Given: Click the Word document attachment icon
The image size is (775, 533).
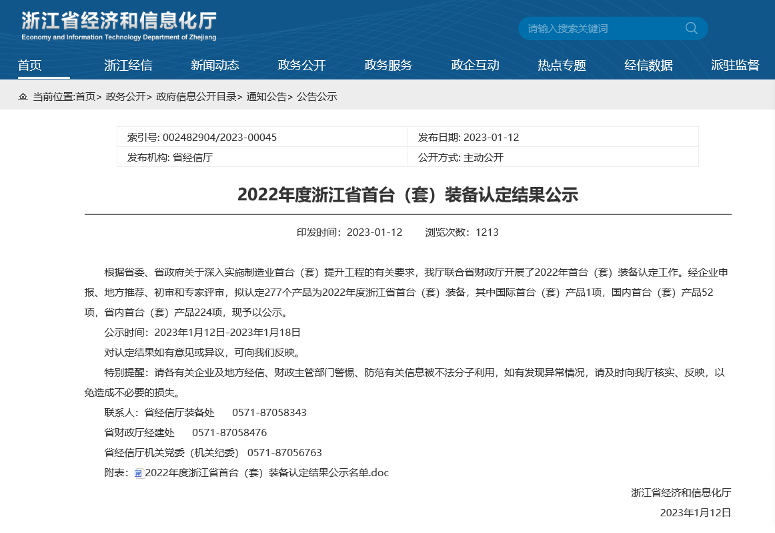Looking at the screenshot, I should pos(139,472).
